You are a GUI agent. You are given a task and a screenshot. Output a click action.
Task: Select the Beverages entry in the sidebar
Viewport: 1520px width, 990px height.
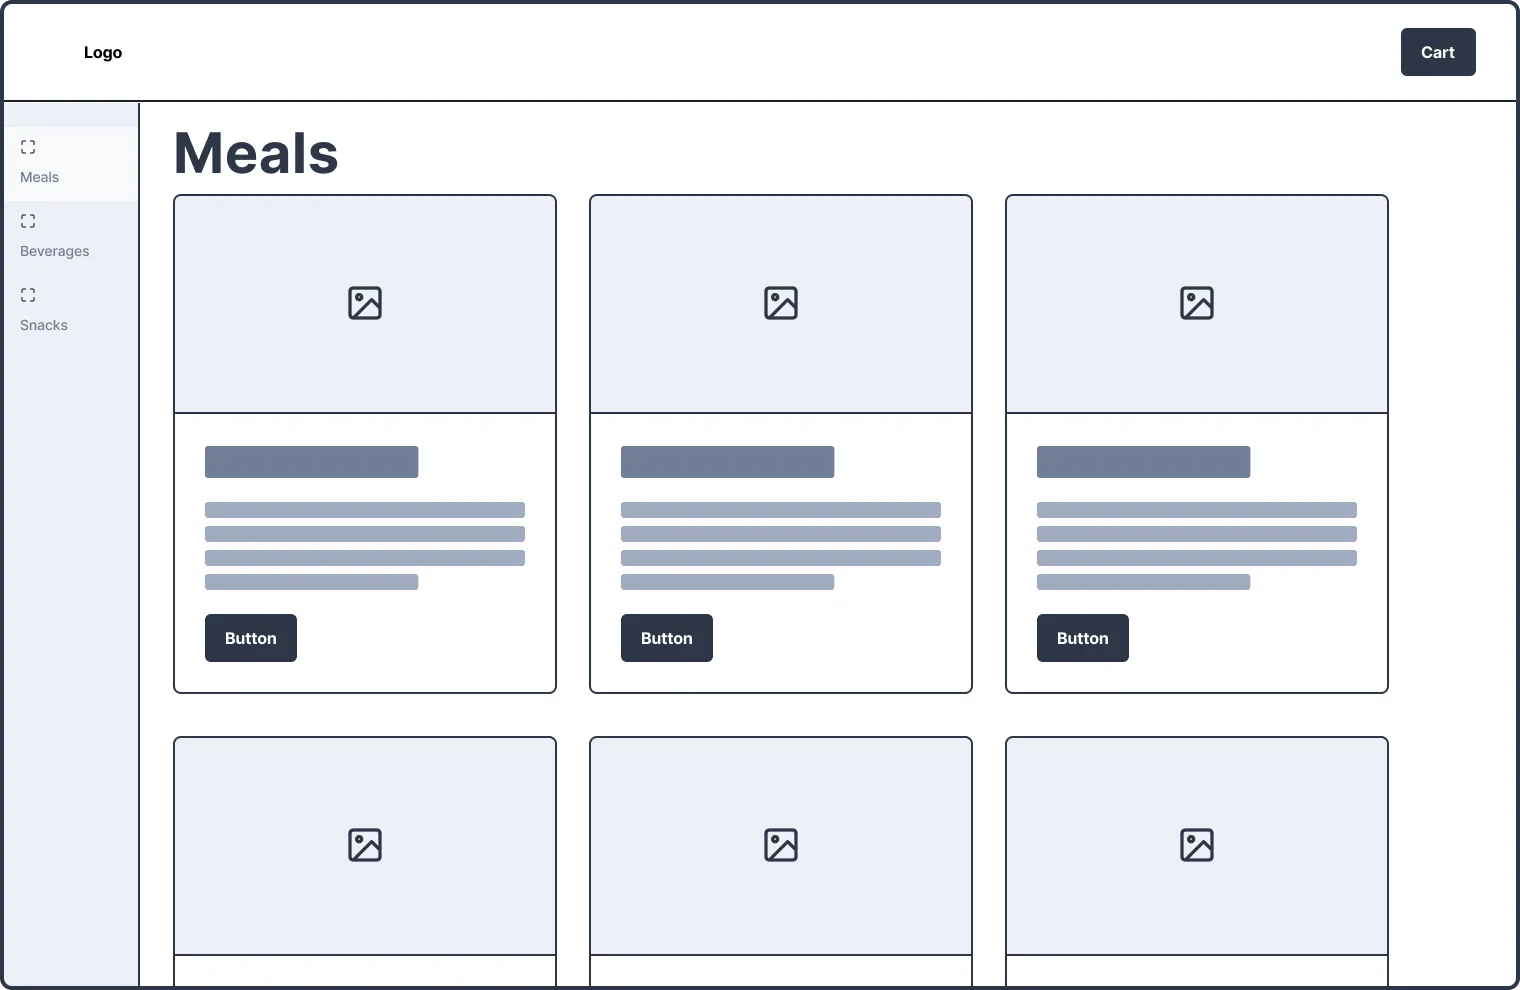[54, 251]
